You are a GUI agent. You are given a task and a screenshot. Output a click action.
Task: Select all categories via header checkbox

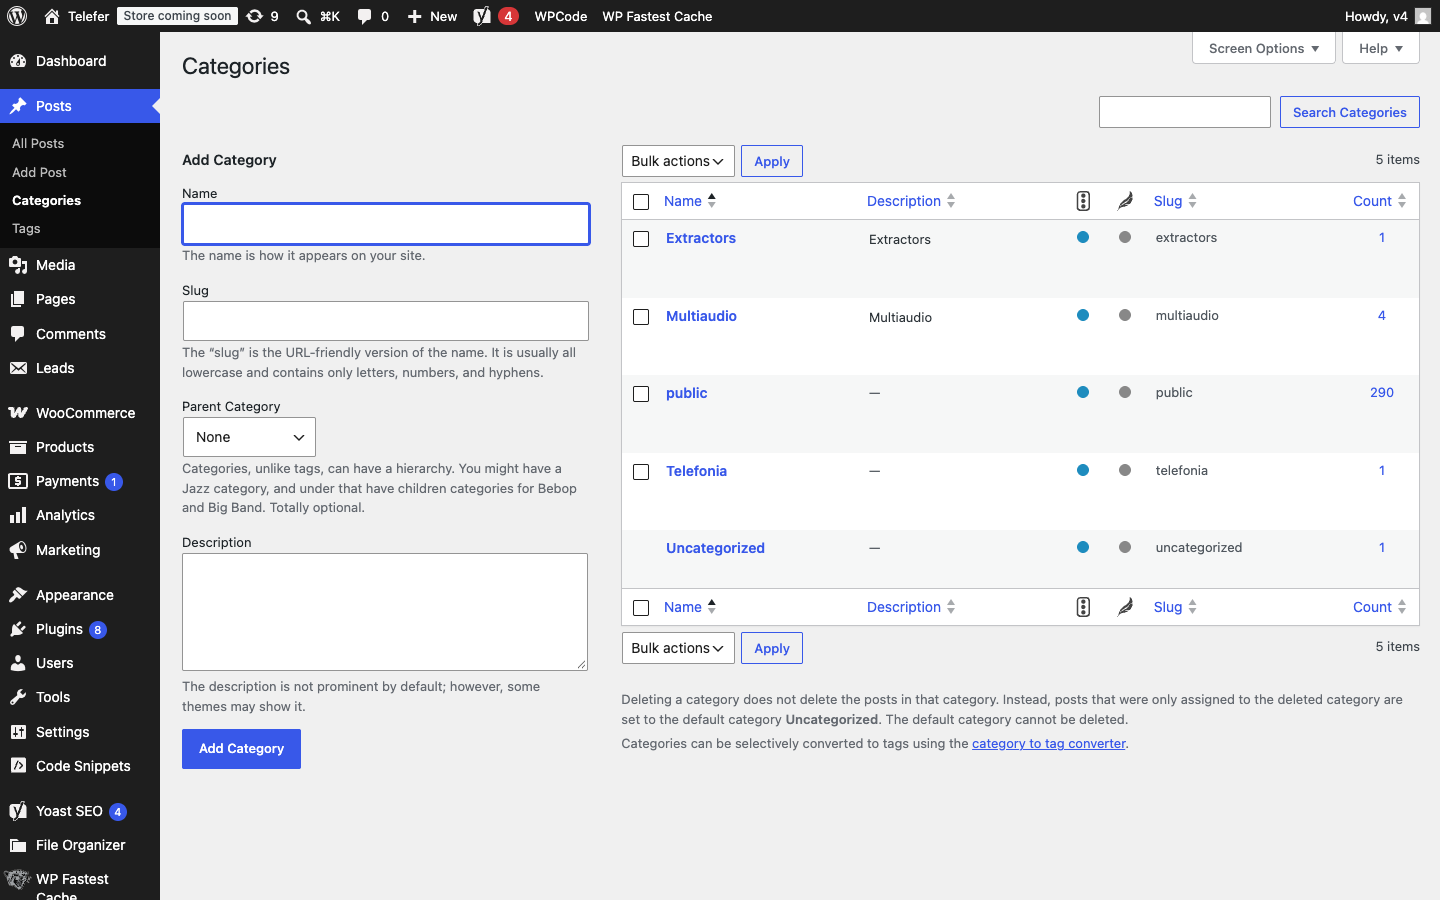[x=641, y=202]
